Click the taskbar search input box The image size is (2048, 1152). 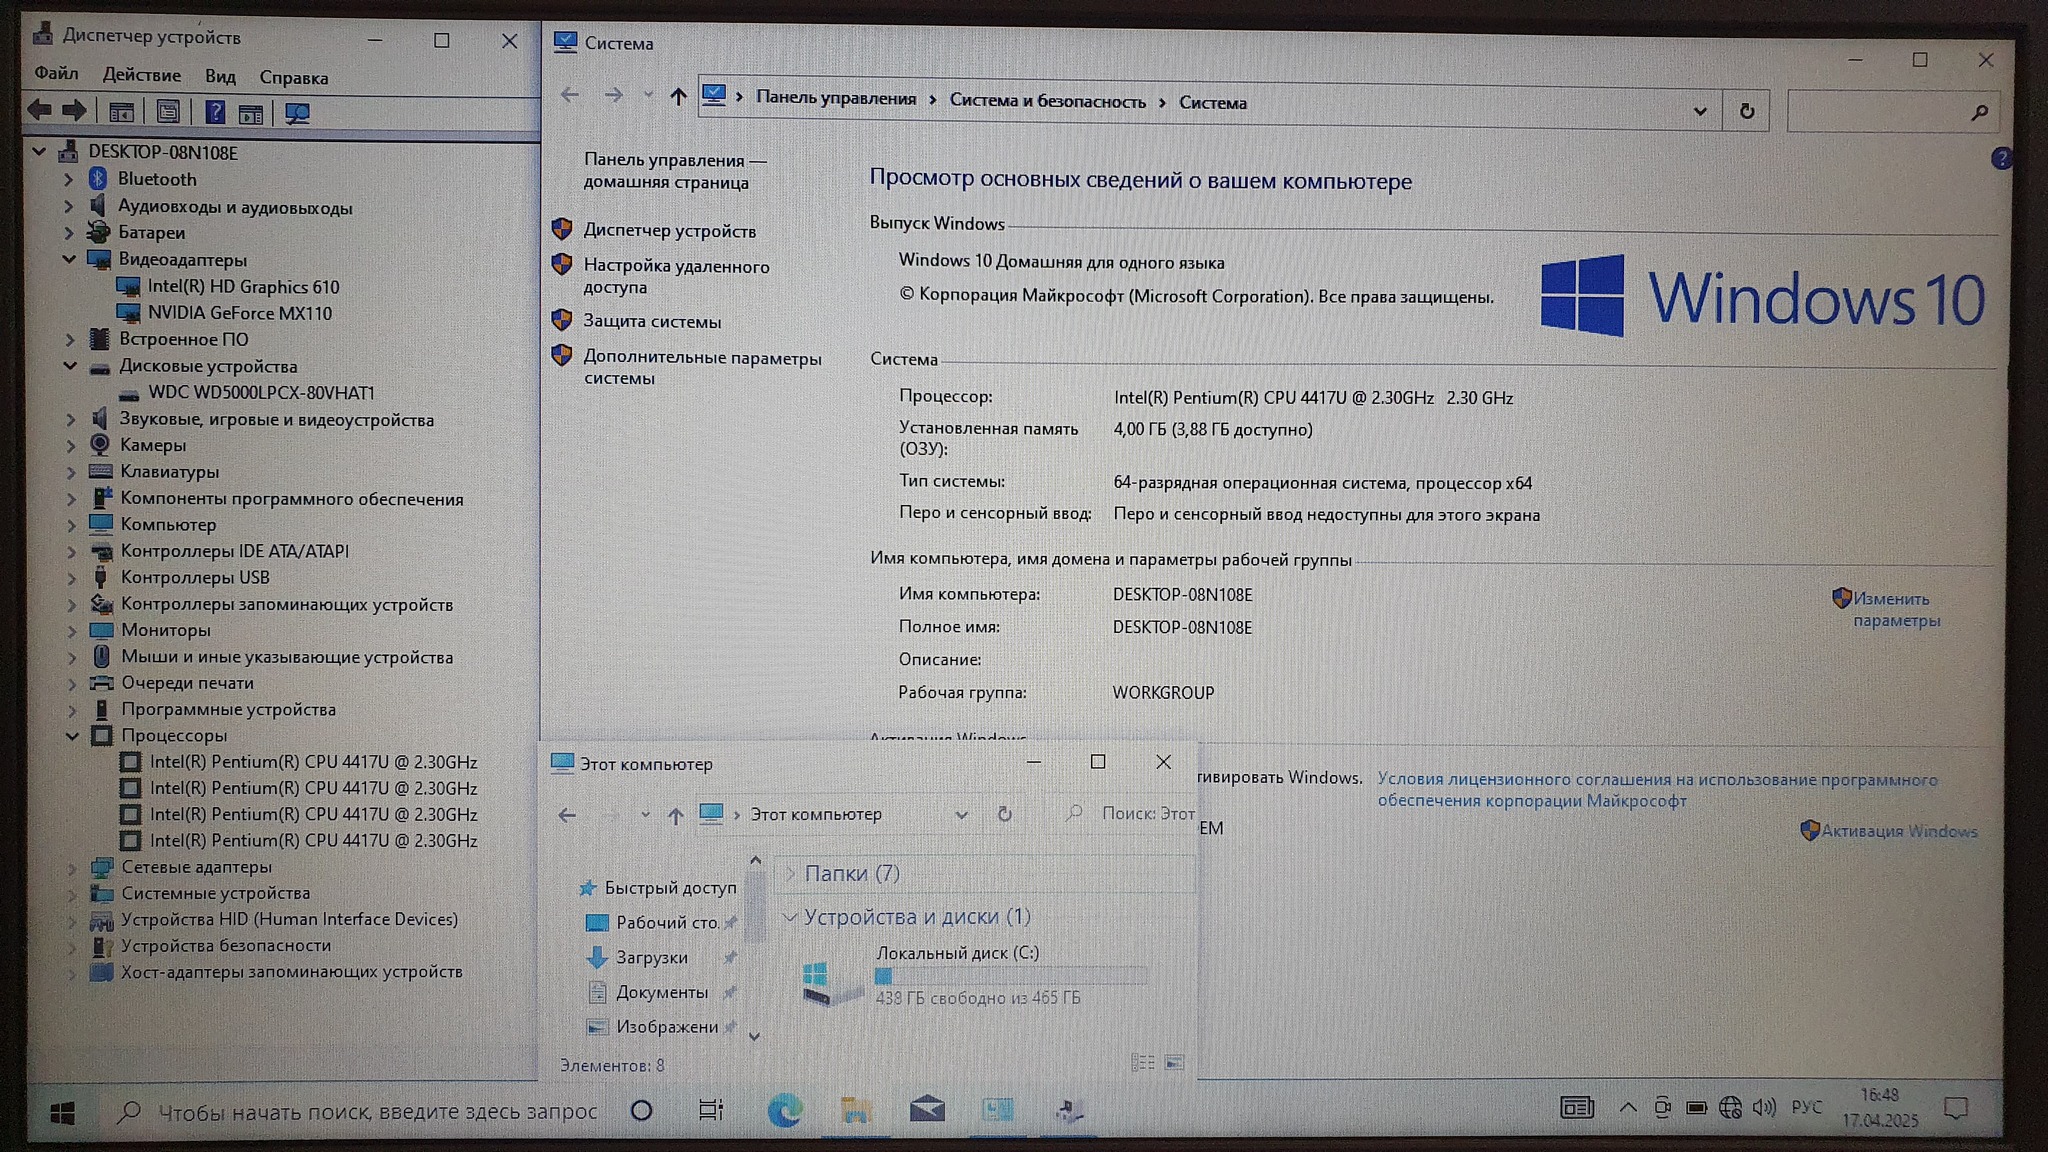tap(377, 1111)
